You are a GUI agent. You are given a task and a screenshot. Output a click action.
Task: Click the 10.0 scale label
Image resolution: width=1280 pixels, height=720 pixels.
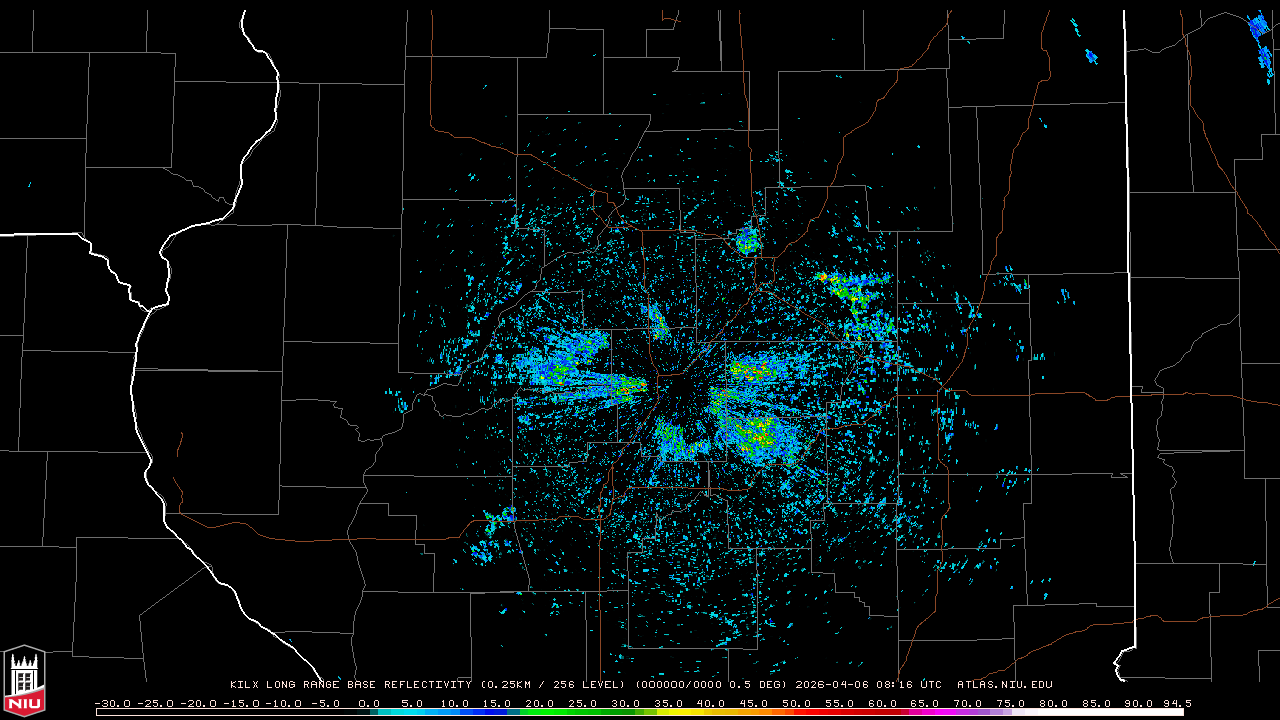455,704
